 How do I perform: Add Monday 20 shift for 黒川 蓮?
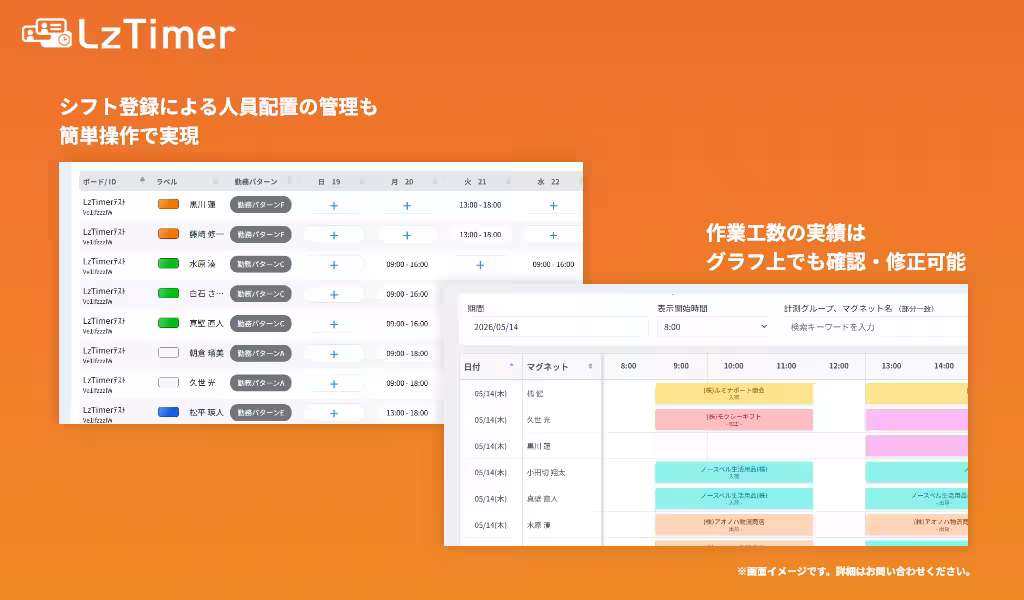pos(407,206)
